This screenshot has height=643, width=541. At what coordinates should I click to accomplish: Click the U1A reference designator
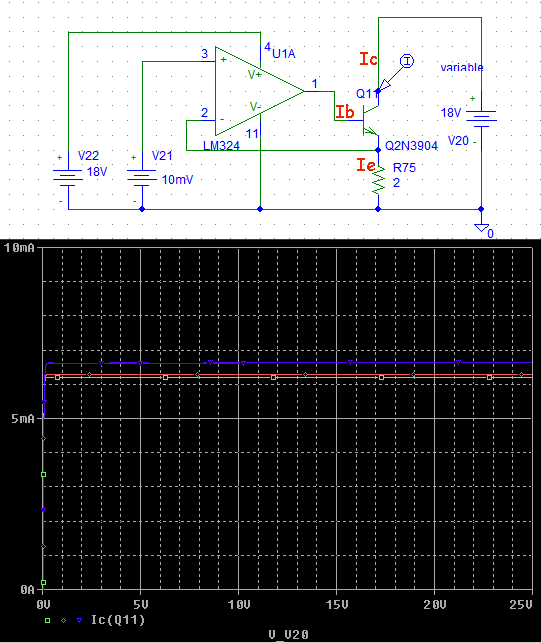point(284,54)
